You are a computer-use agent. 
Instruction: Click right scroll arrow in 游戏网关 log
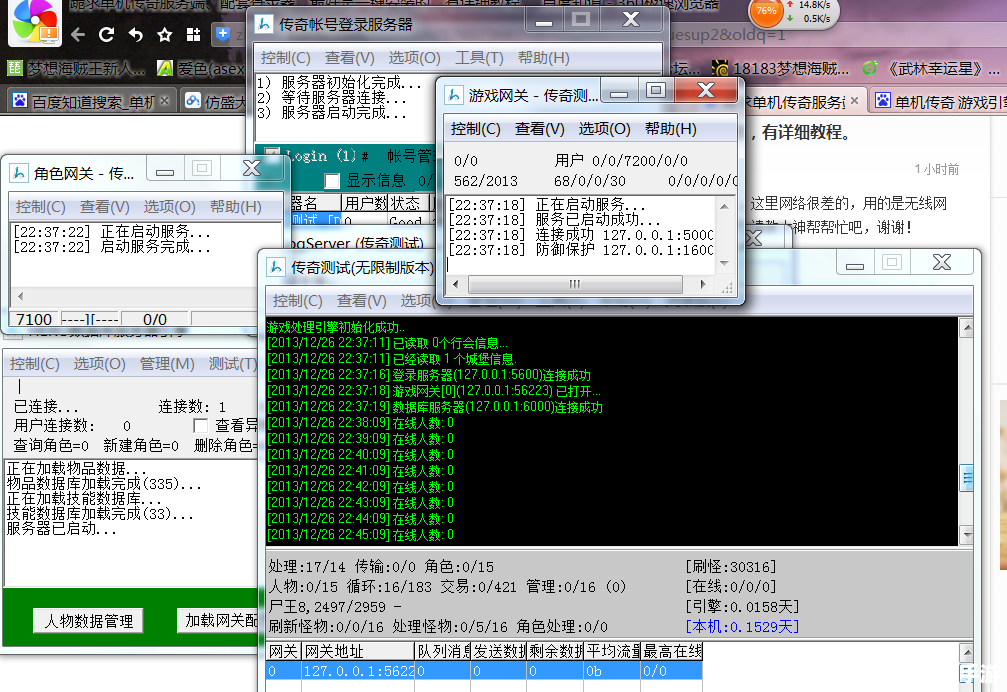click(703, 284)
